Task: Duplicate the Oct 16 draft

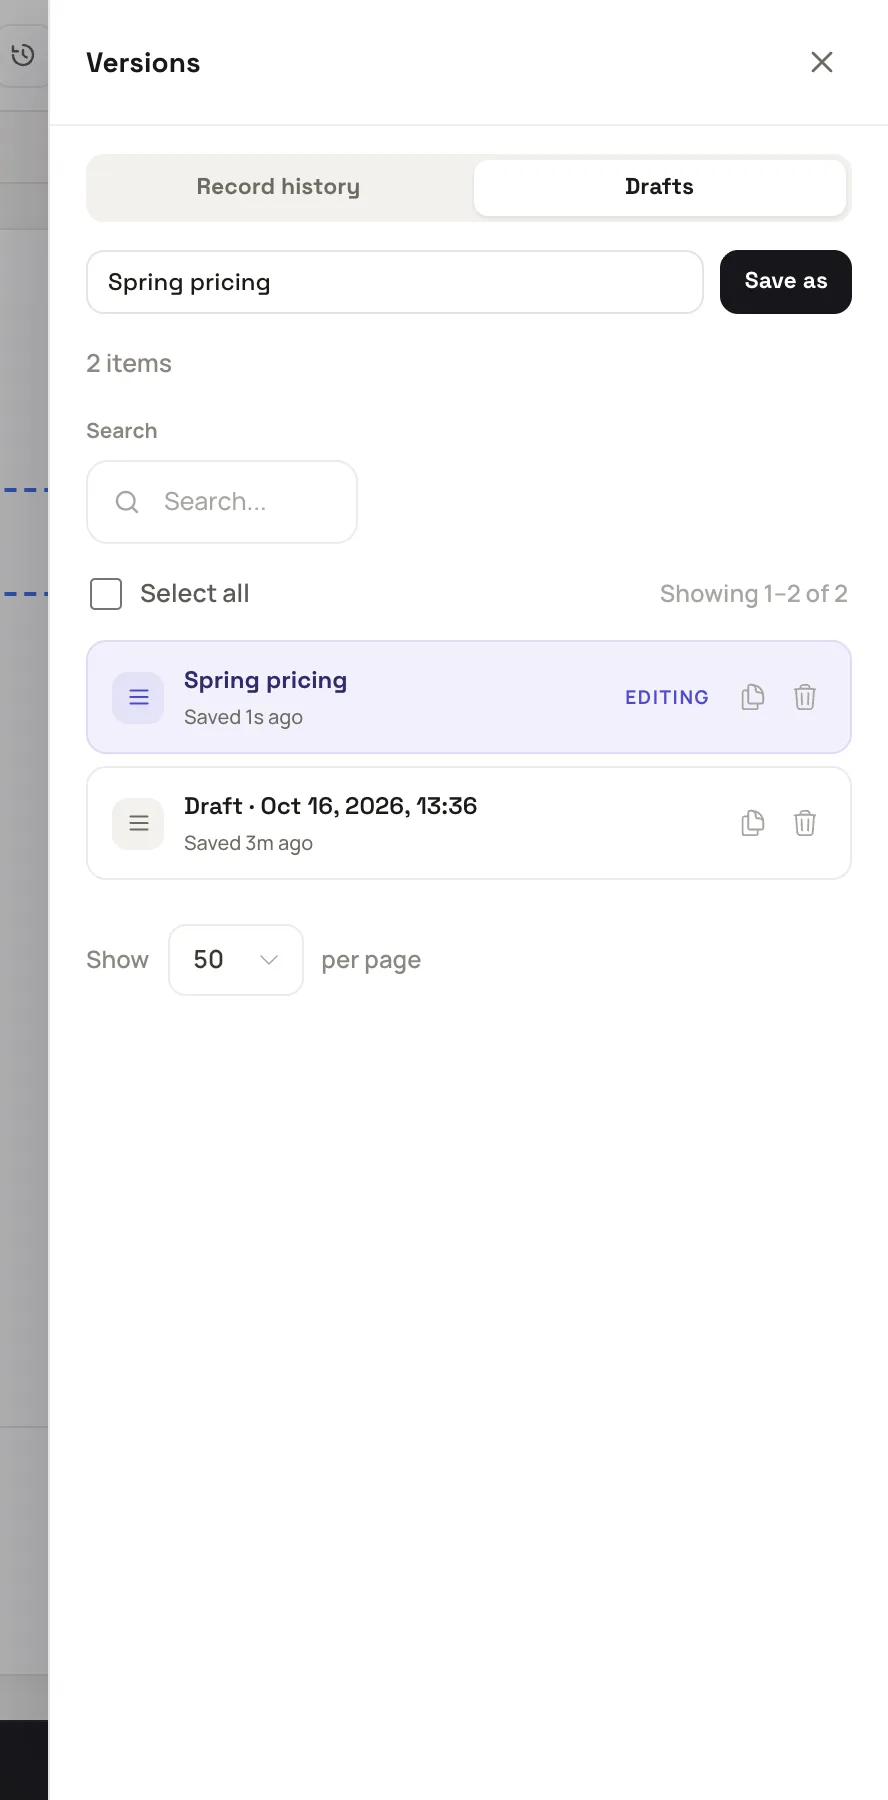Action: 753,823
